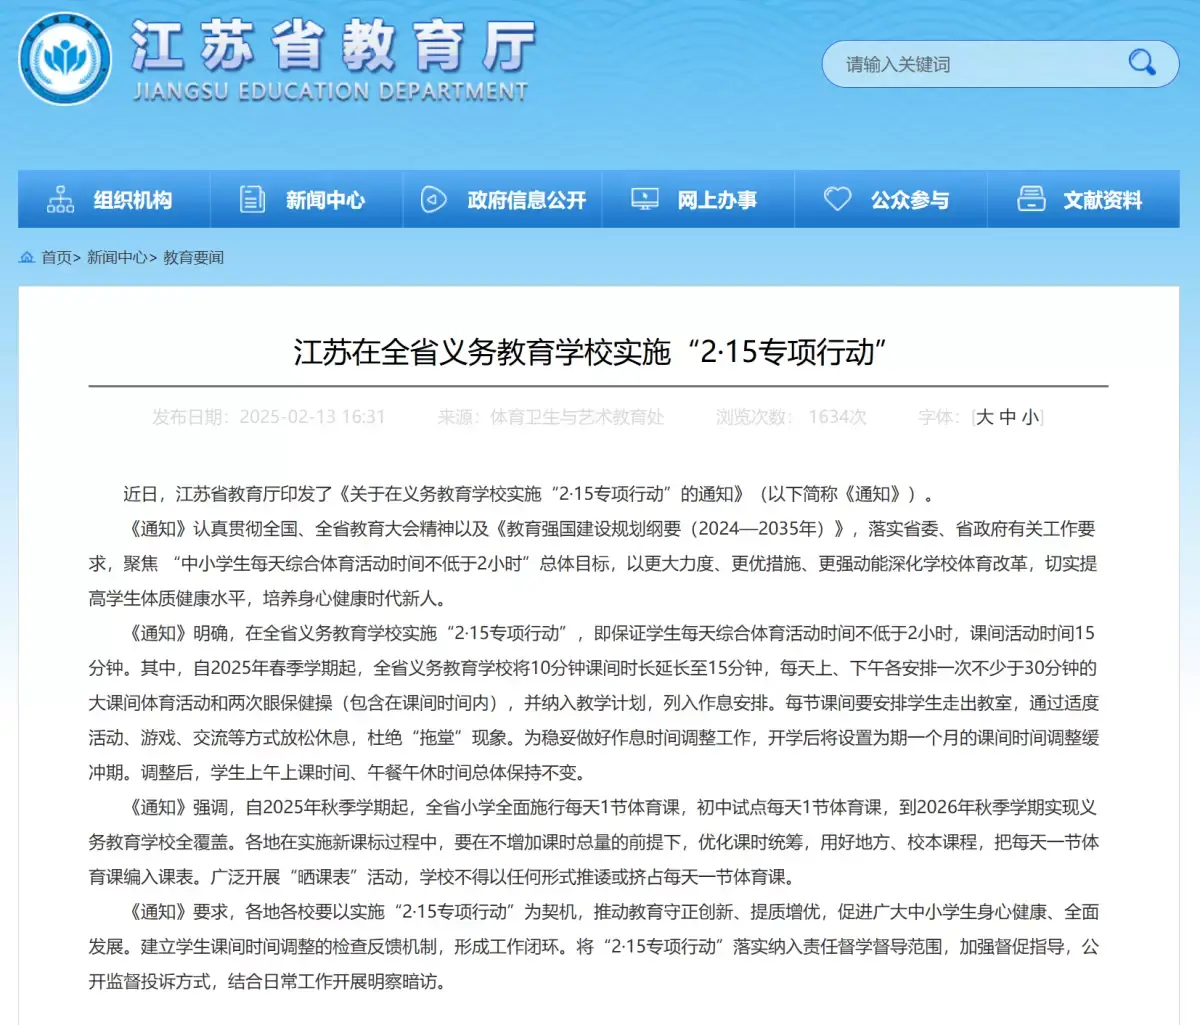Set font size to 中 (medium)
Screen dimensions: 1200x1025
1008,417
